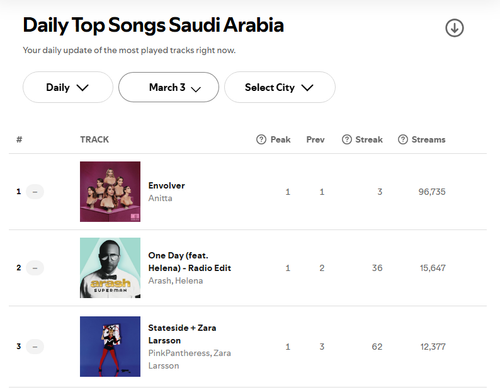Click the Peak help question-mark icon
This screenshot has width=500, height=389.
tap(261, 139)
